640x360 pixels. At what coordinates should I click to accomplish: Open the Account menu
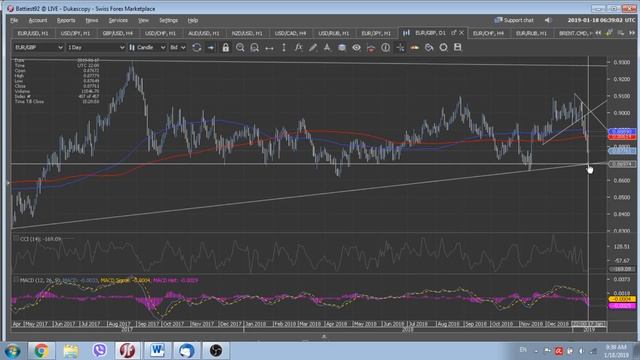click(x=38, y=20)
